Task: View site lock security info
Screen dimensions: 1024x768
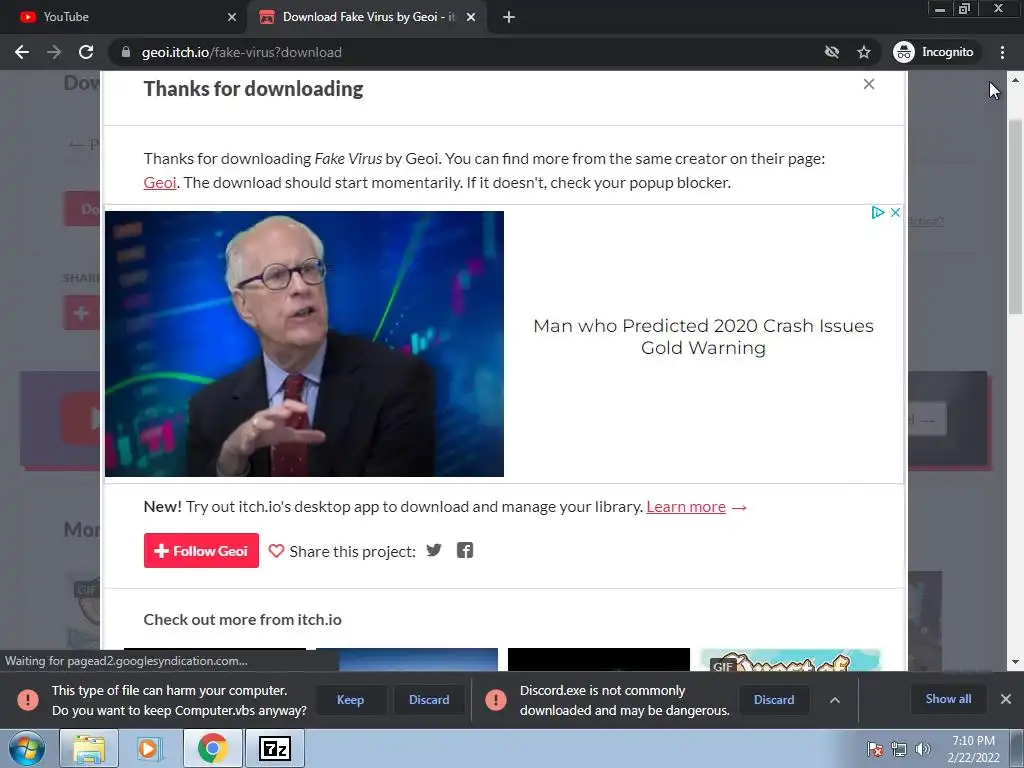Action: 126,52
